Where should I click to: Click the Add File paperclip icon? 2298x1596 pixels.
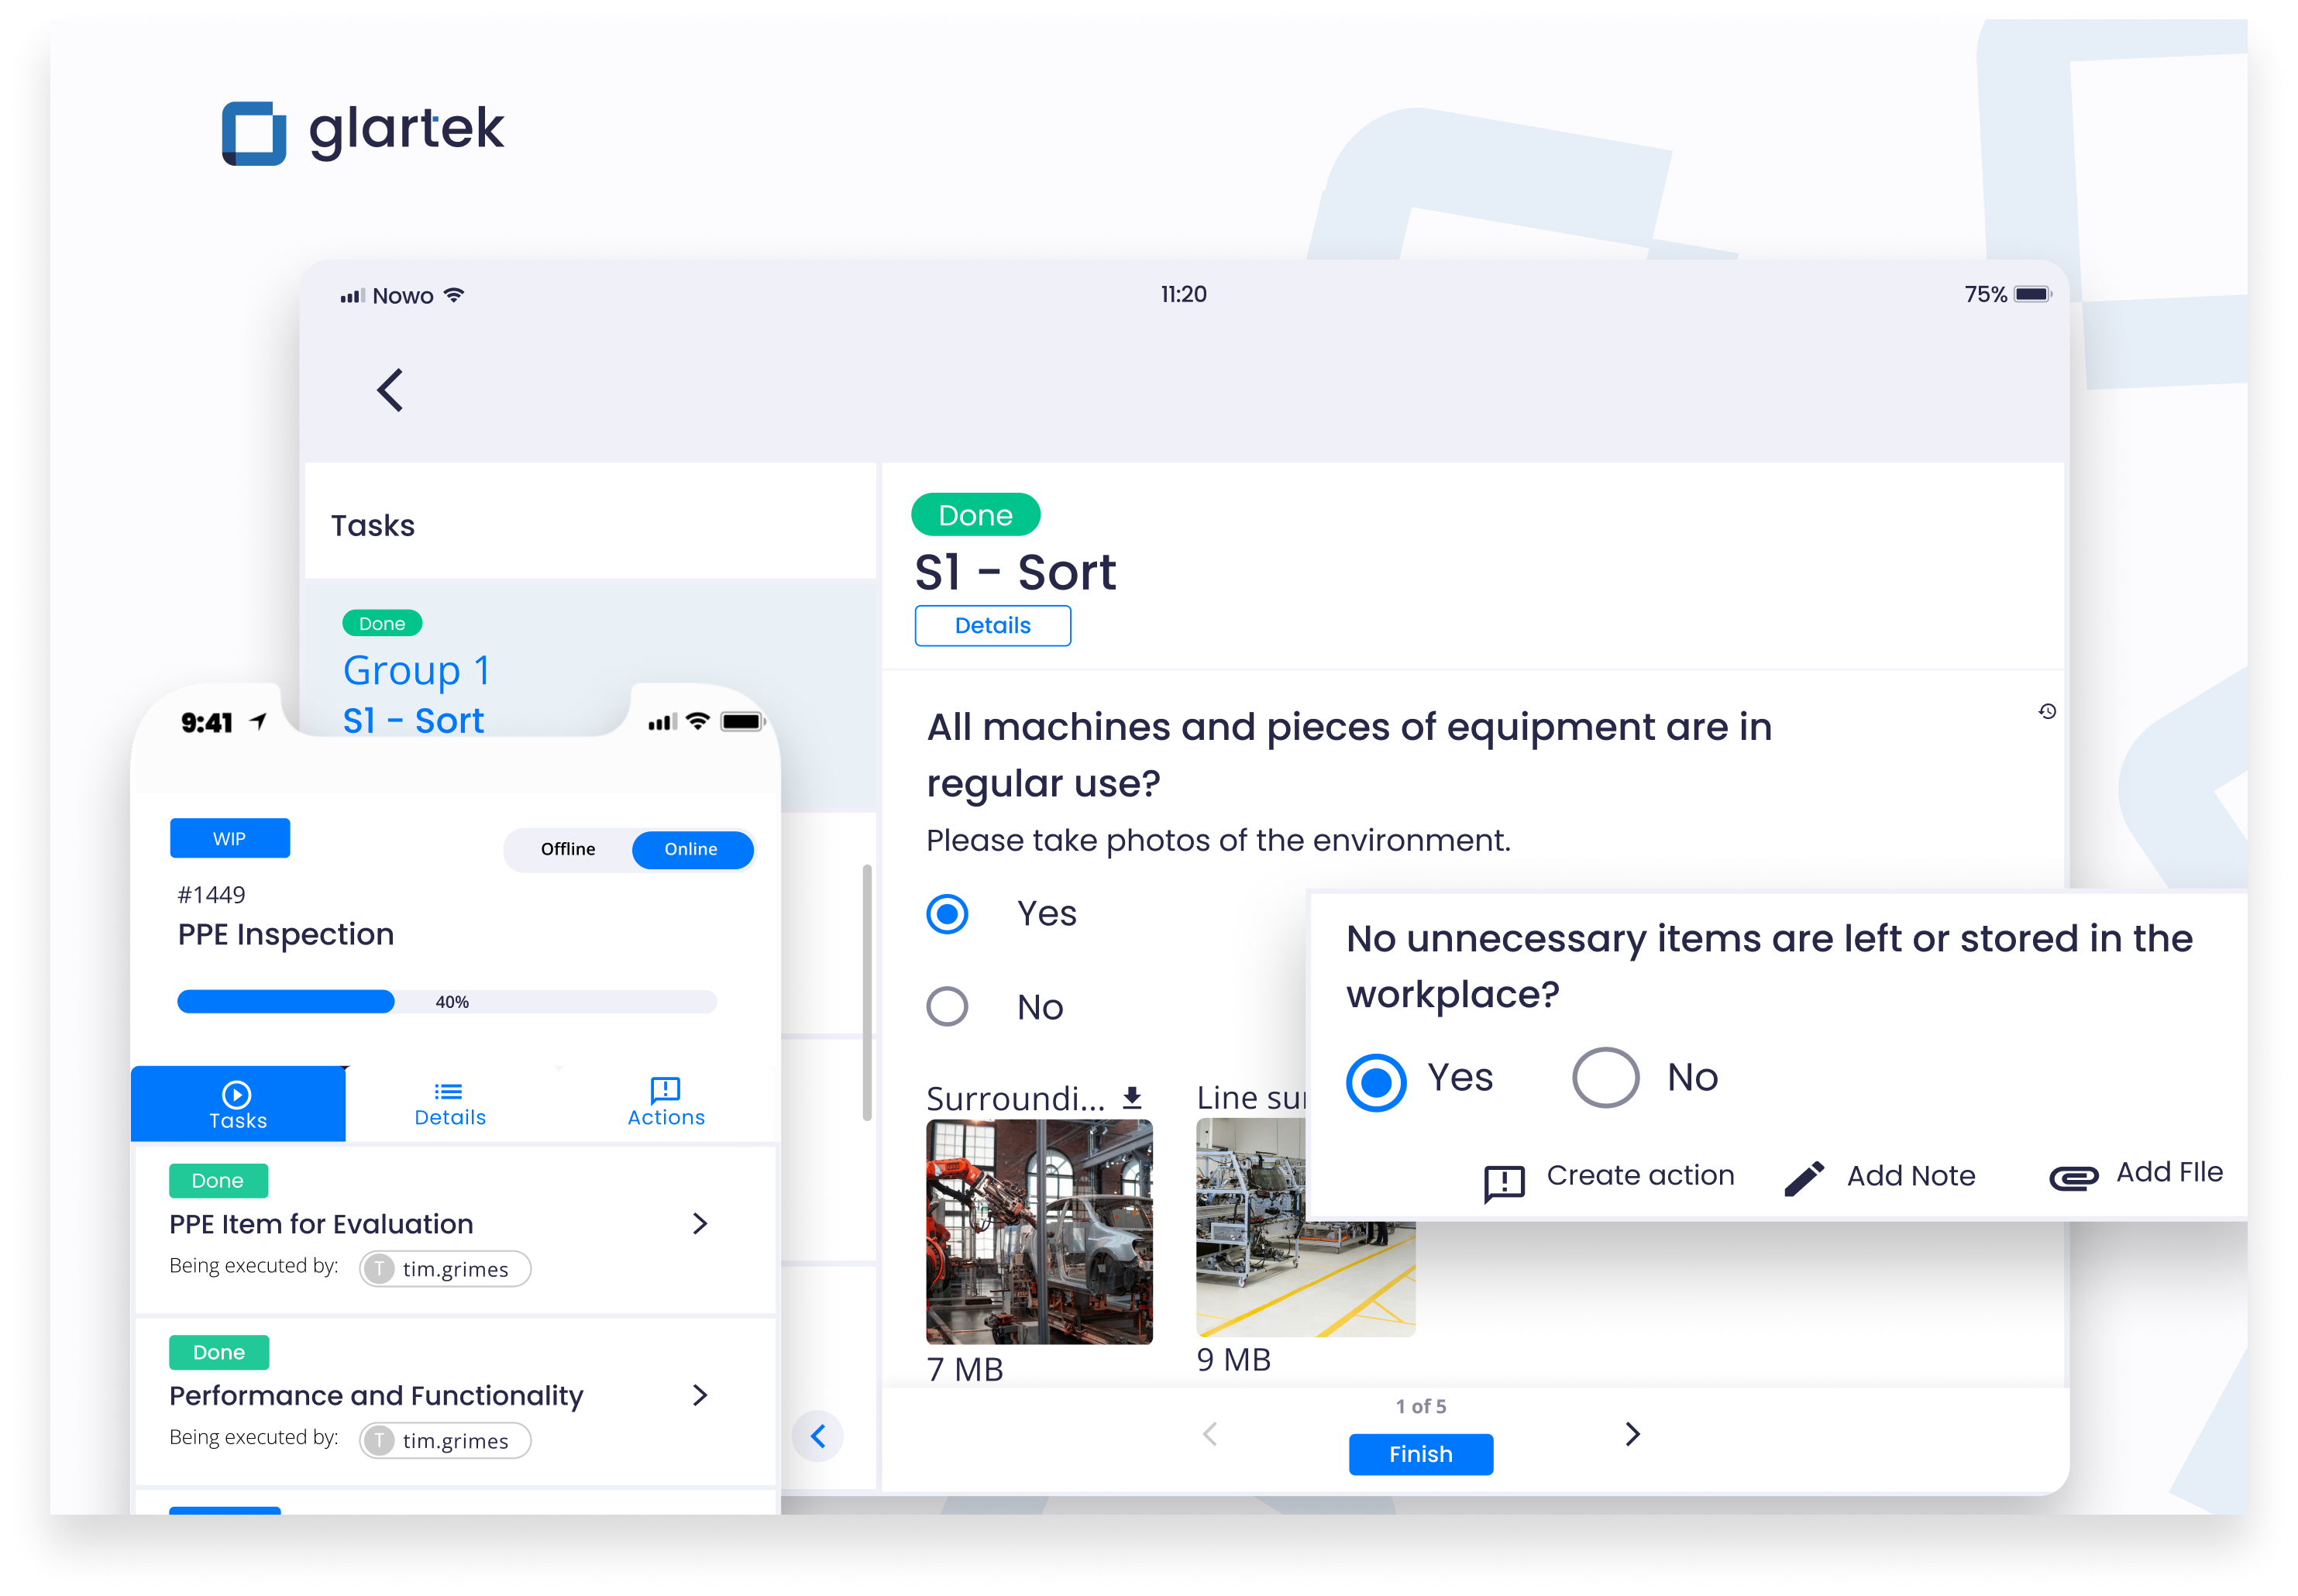click(2073, 1178)
